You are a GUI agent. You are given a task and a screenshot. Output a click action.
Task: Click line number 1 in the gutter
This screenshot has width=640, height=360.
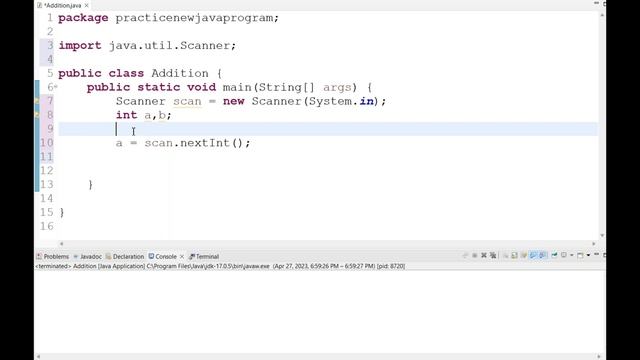(x=49, y=18)
